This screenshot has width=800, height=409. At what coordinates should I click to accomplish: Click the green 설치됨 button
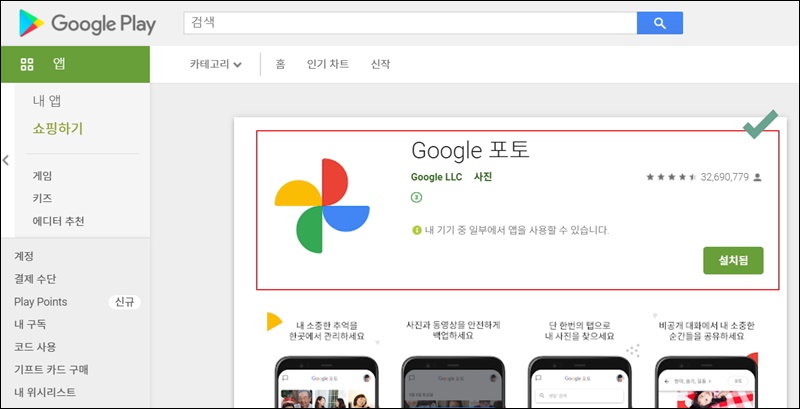tap(733, 261)
